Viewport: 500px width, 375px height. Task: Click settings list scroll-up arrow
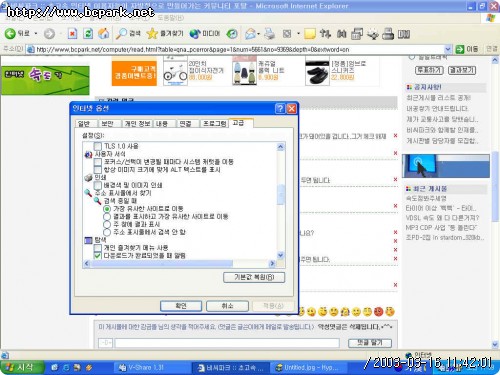(281, 146)
